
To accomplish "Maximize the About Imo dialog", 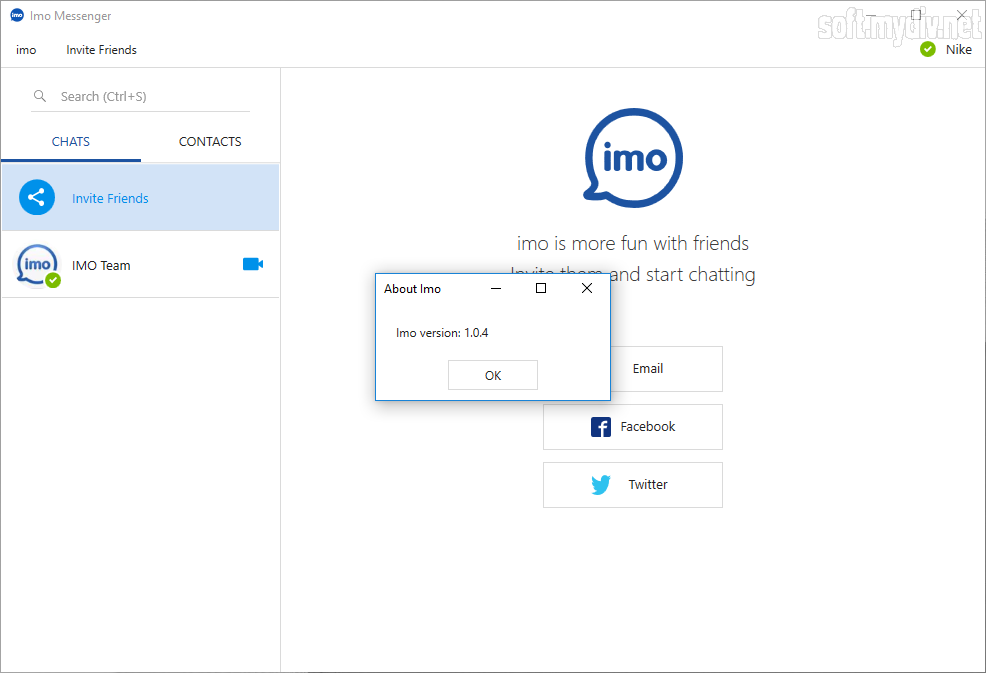I will 541,288.
